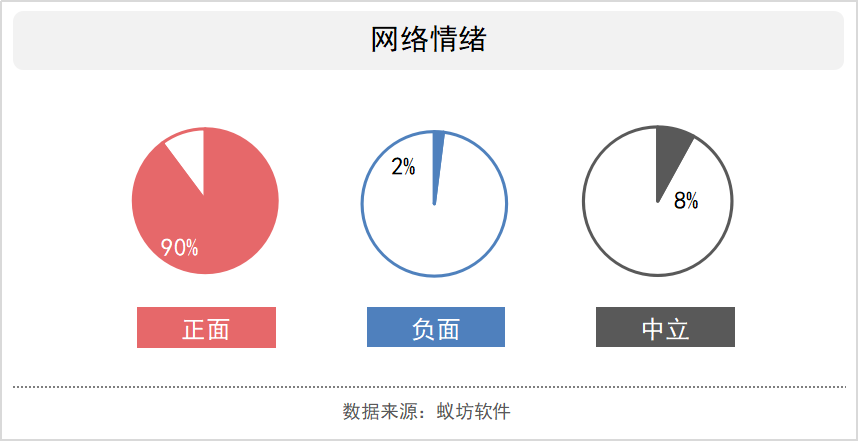858x441 pixels.
Task: Select the blue 2% pie chart
Action: point(434,204)
